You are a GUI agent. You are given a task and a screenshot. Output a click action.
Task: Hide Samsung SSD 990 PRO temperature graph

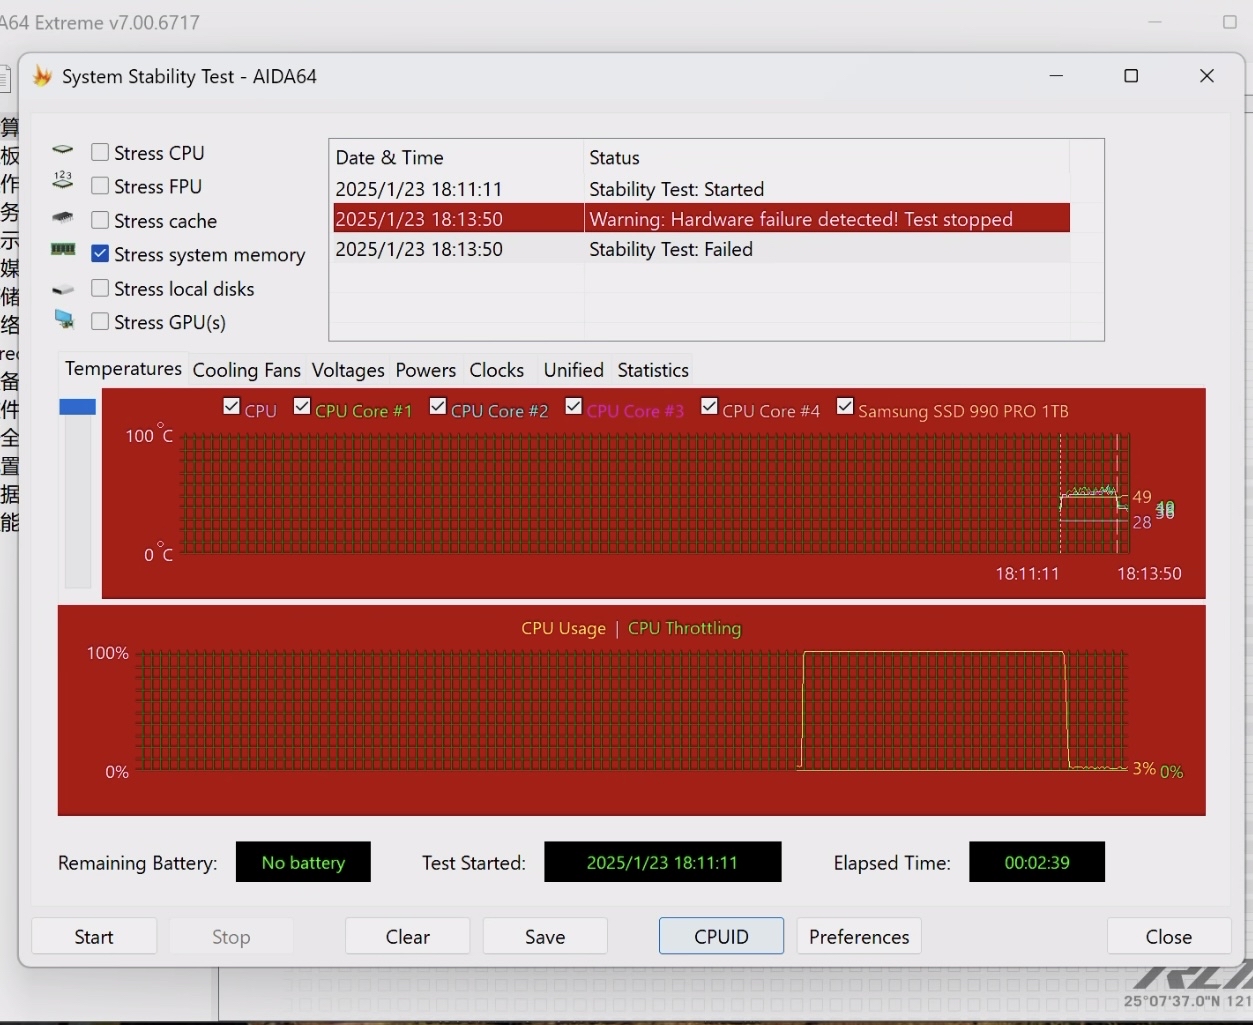click(x=845, y=406)
